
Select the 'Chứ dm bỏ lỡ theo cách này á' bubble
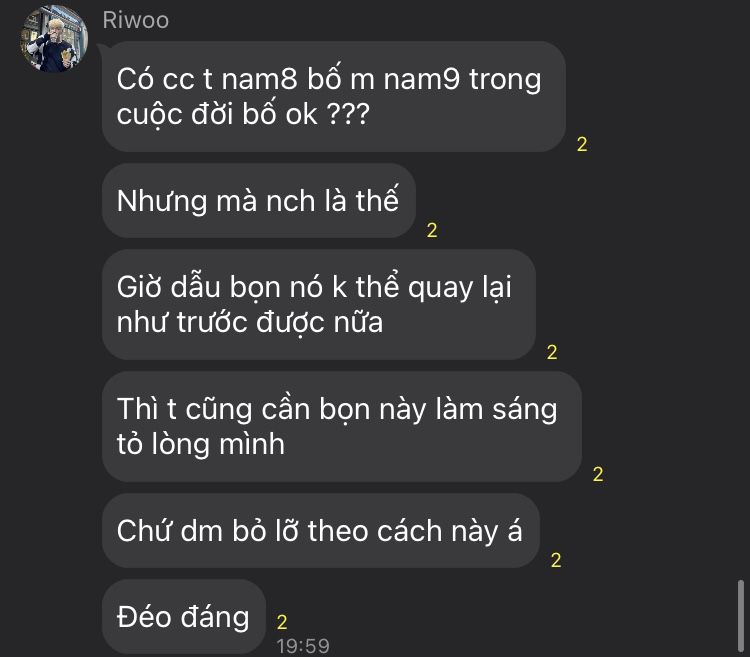320,531
